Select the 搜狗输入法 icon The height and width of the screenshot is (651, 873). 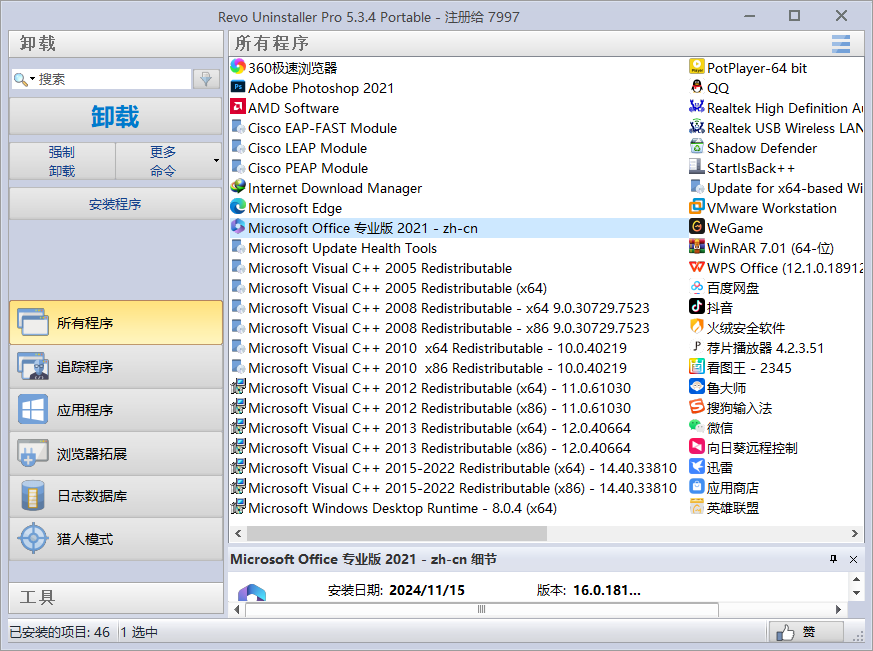pos(697,407)
